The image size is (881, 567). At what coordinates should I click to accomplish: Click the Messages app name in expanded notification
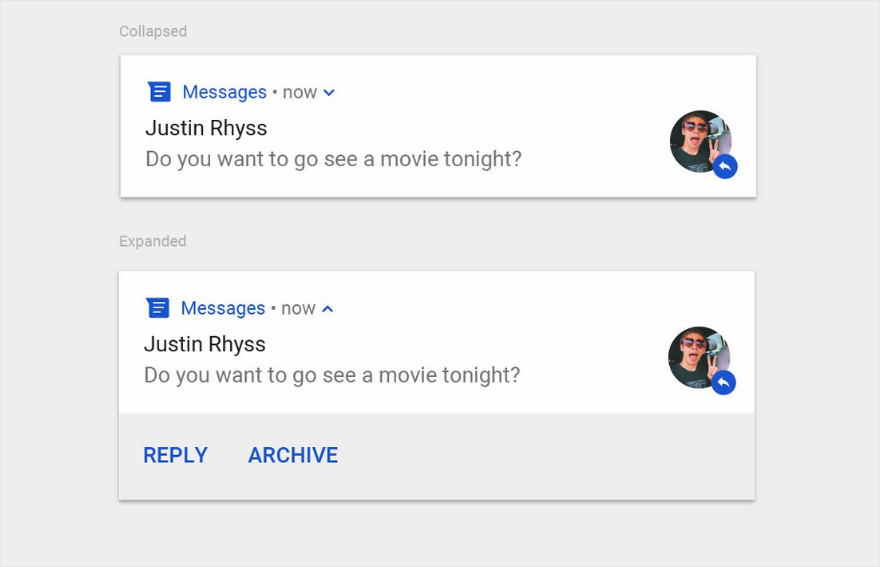click(x=223, y=308)
